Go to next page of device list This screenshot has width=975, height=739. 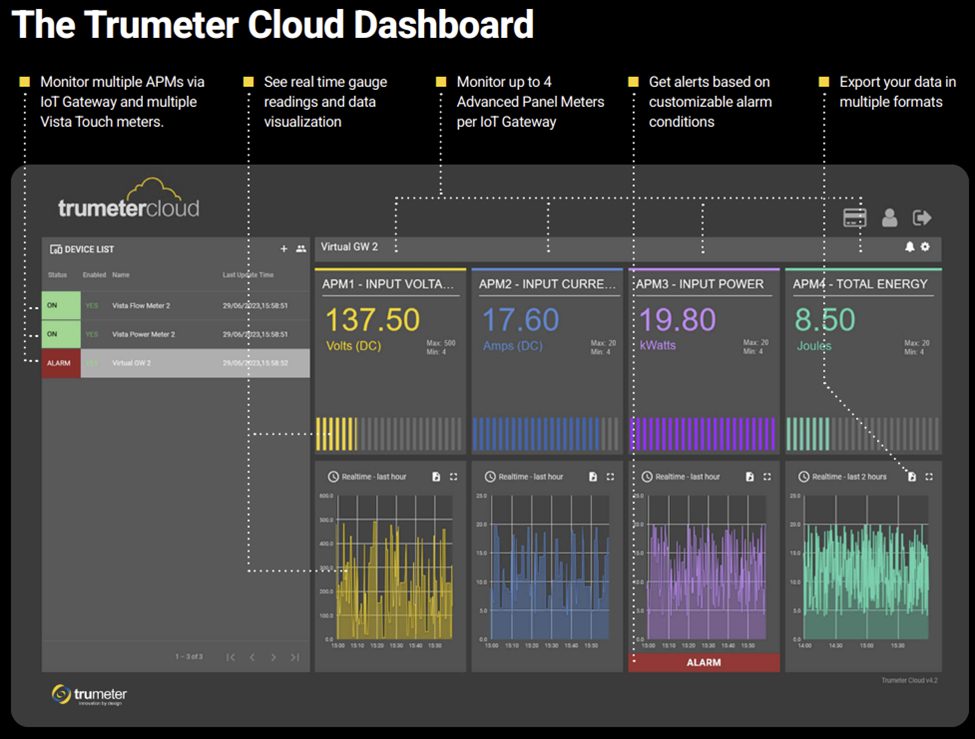(x=273, y=657)
